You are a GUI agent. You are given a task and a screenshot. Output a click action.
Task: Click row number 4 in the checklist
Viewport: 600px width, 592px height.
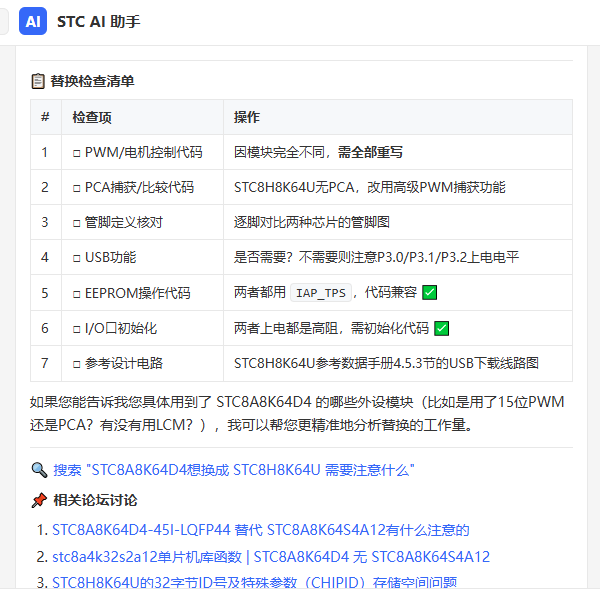pos(45,257)
